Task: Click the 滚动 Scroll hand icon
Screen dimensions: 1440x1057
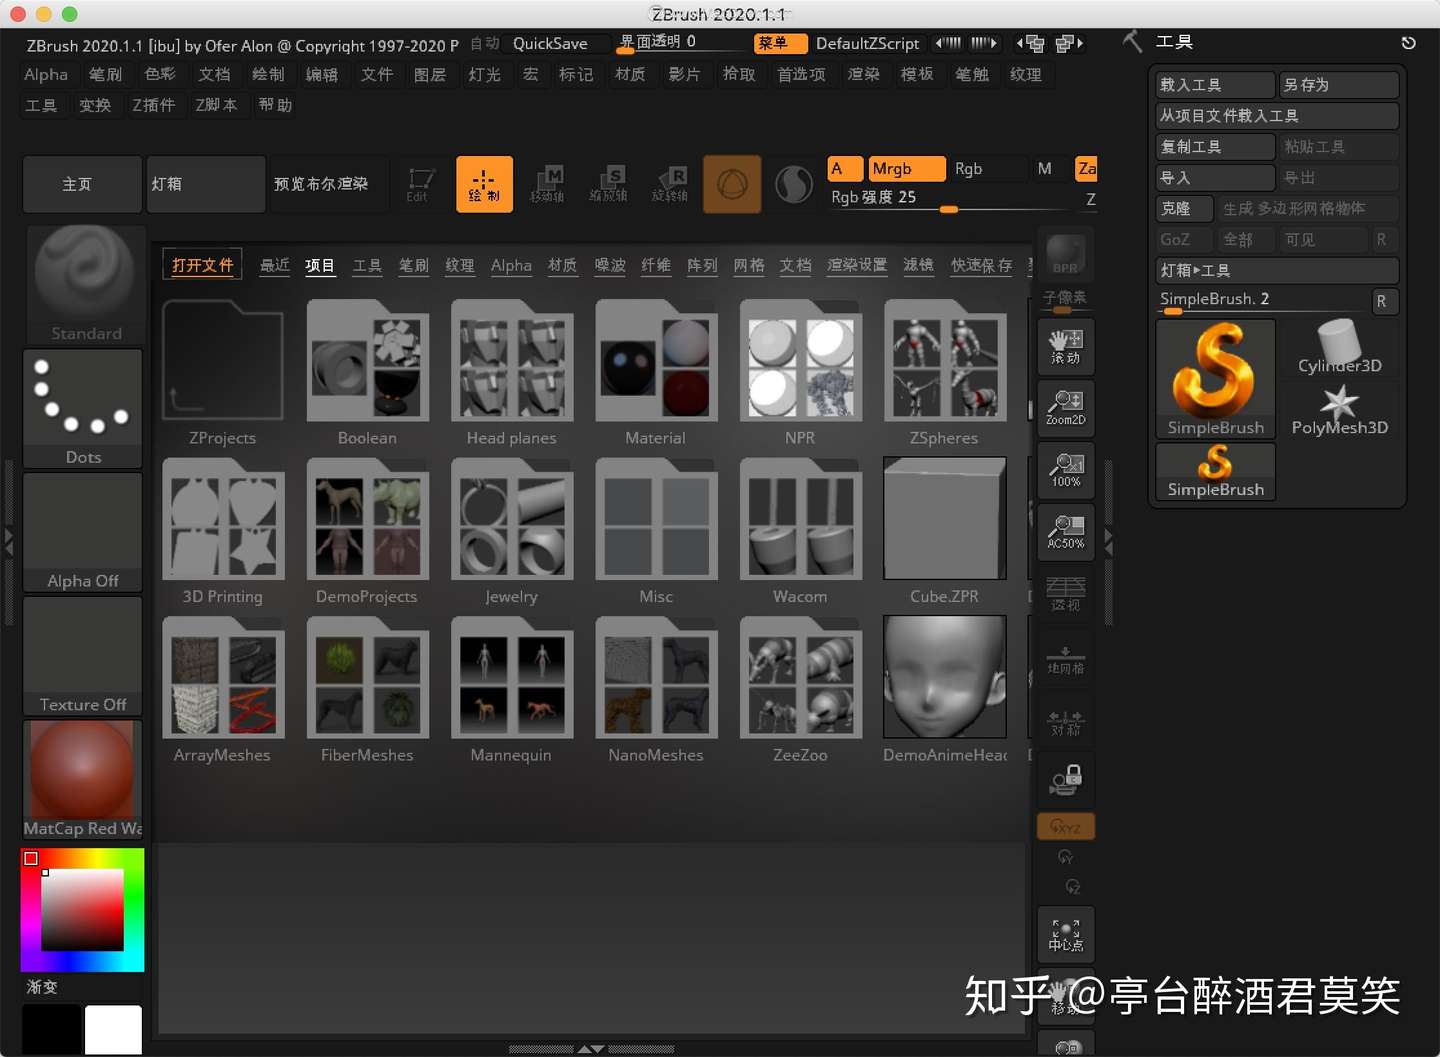Action: tap(1066, 345)
